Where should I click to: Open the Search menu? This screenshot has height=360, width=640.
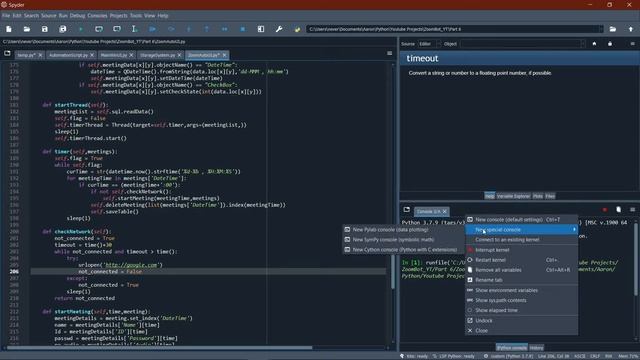coord(31,16)
